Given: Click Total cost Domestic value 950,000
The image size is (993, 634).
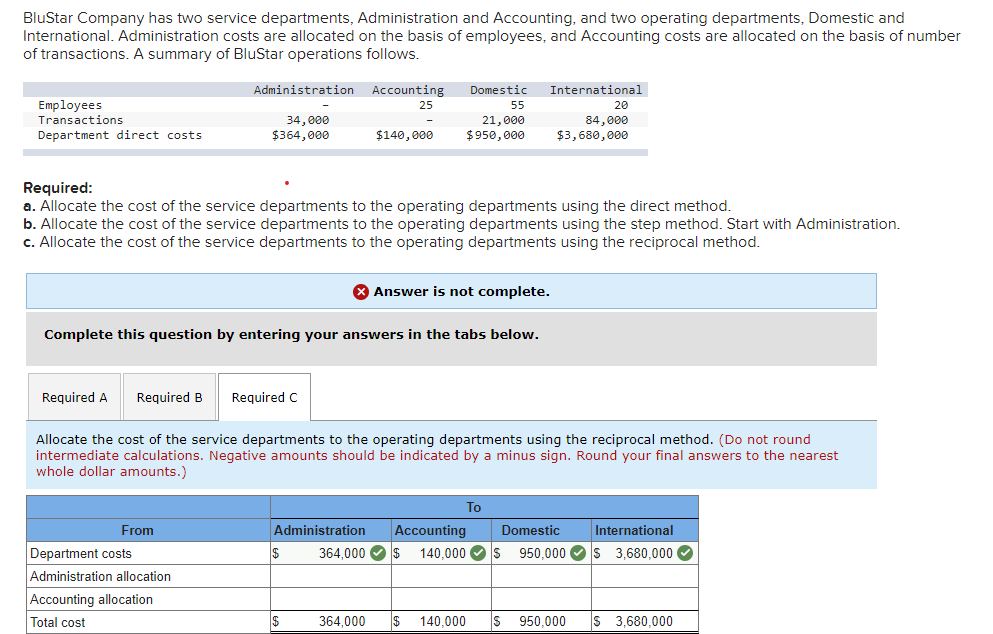Looking at the screenshot, I should pyautogui.click(x=542, y=621).
